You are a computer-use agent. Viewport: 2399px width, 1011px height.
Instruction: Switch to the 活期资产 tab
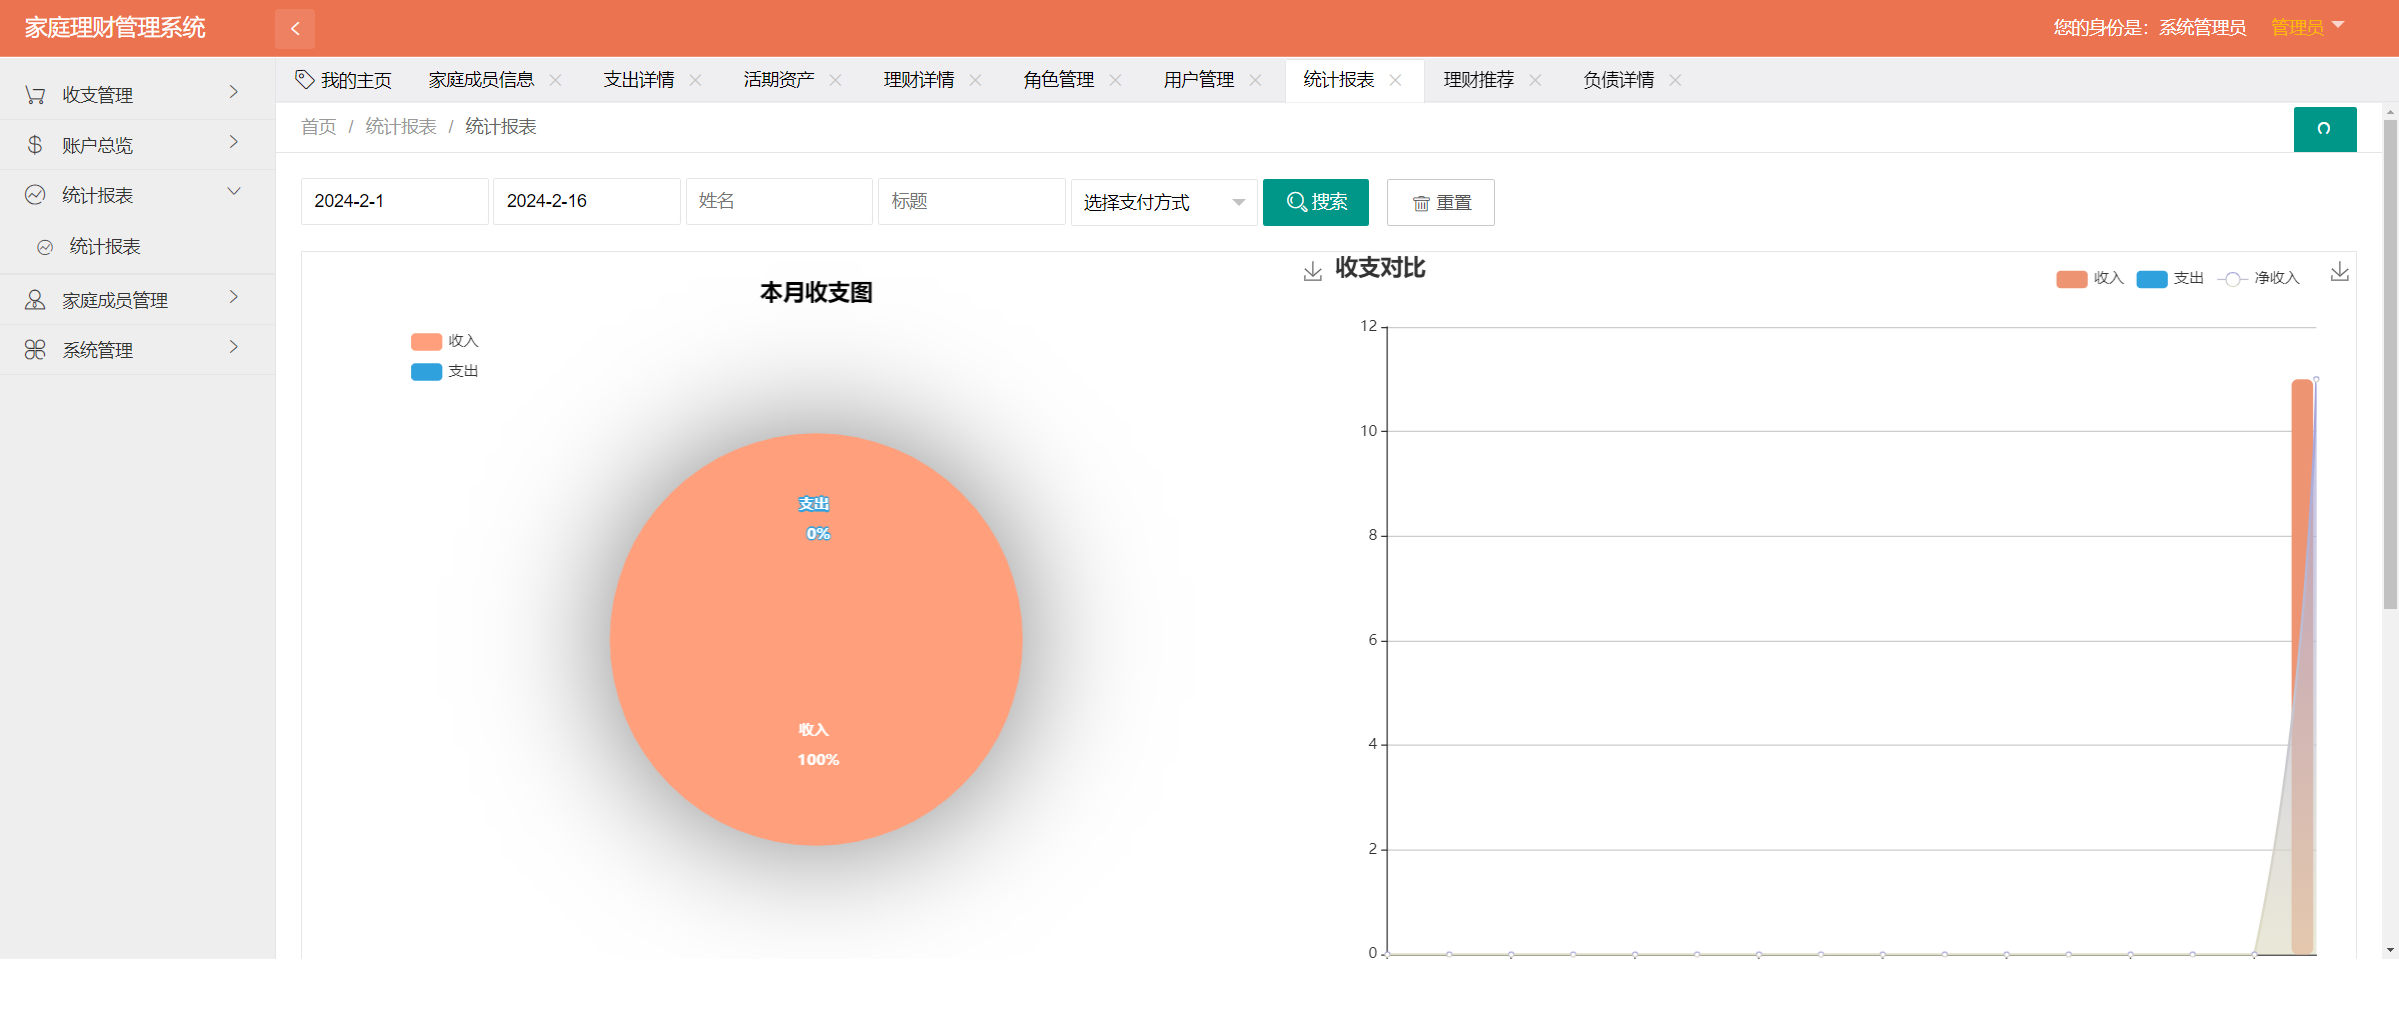[x=779, y=80]
